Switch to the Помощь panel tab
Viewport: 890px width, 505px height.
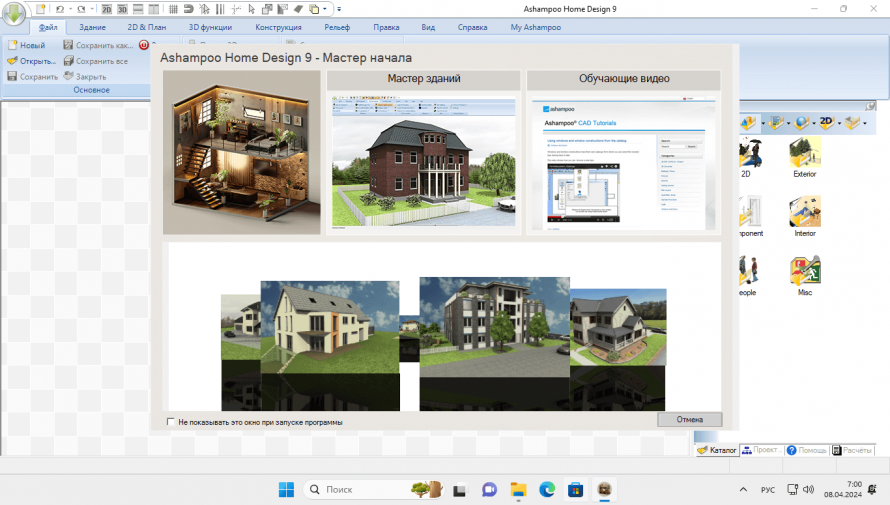[x=807, y=450]
